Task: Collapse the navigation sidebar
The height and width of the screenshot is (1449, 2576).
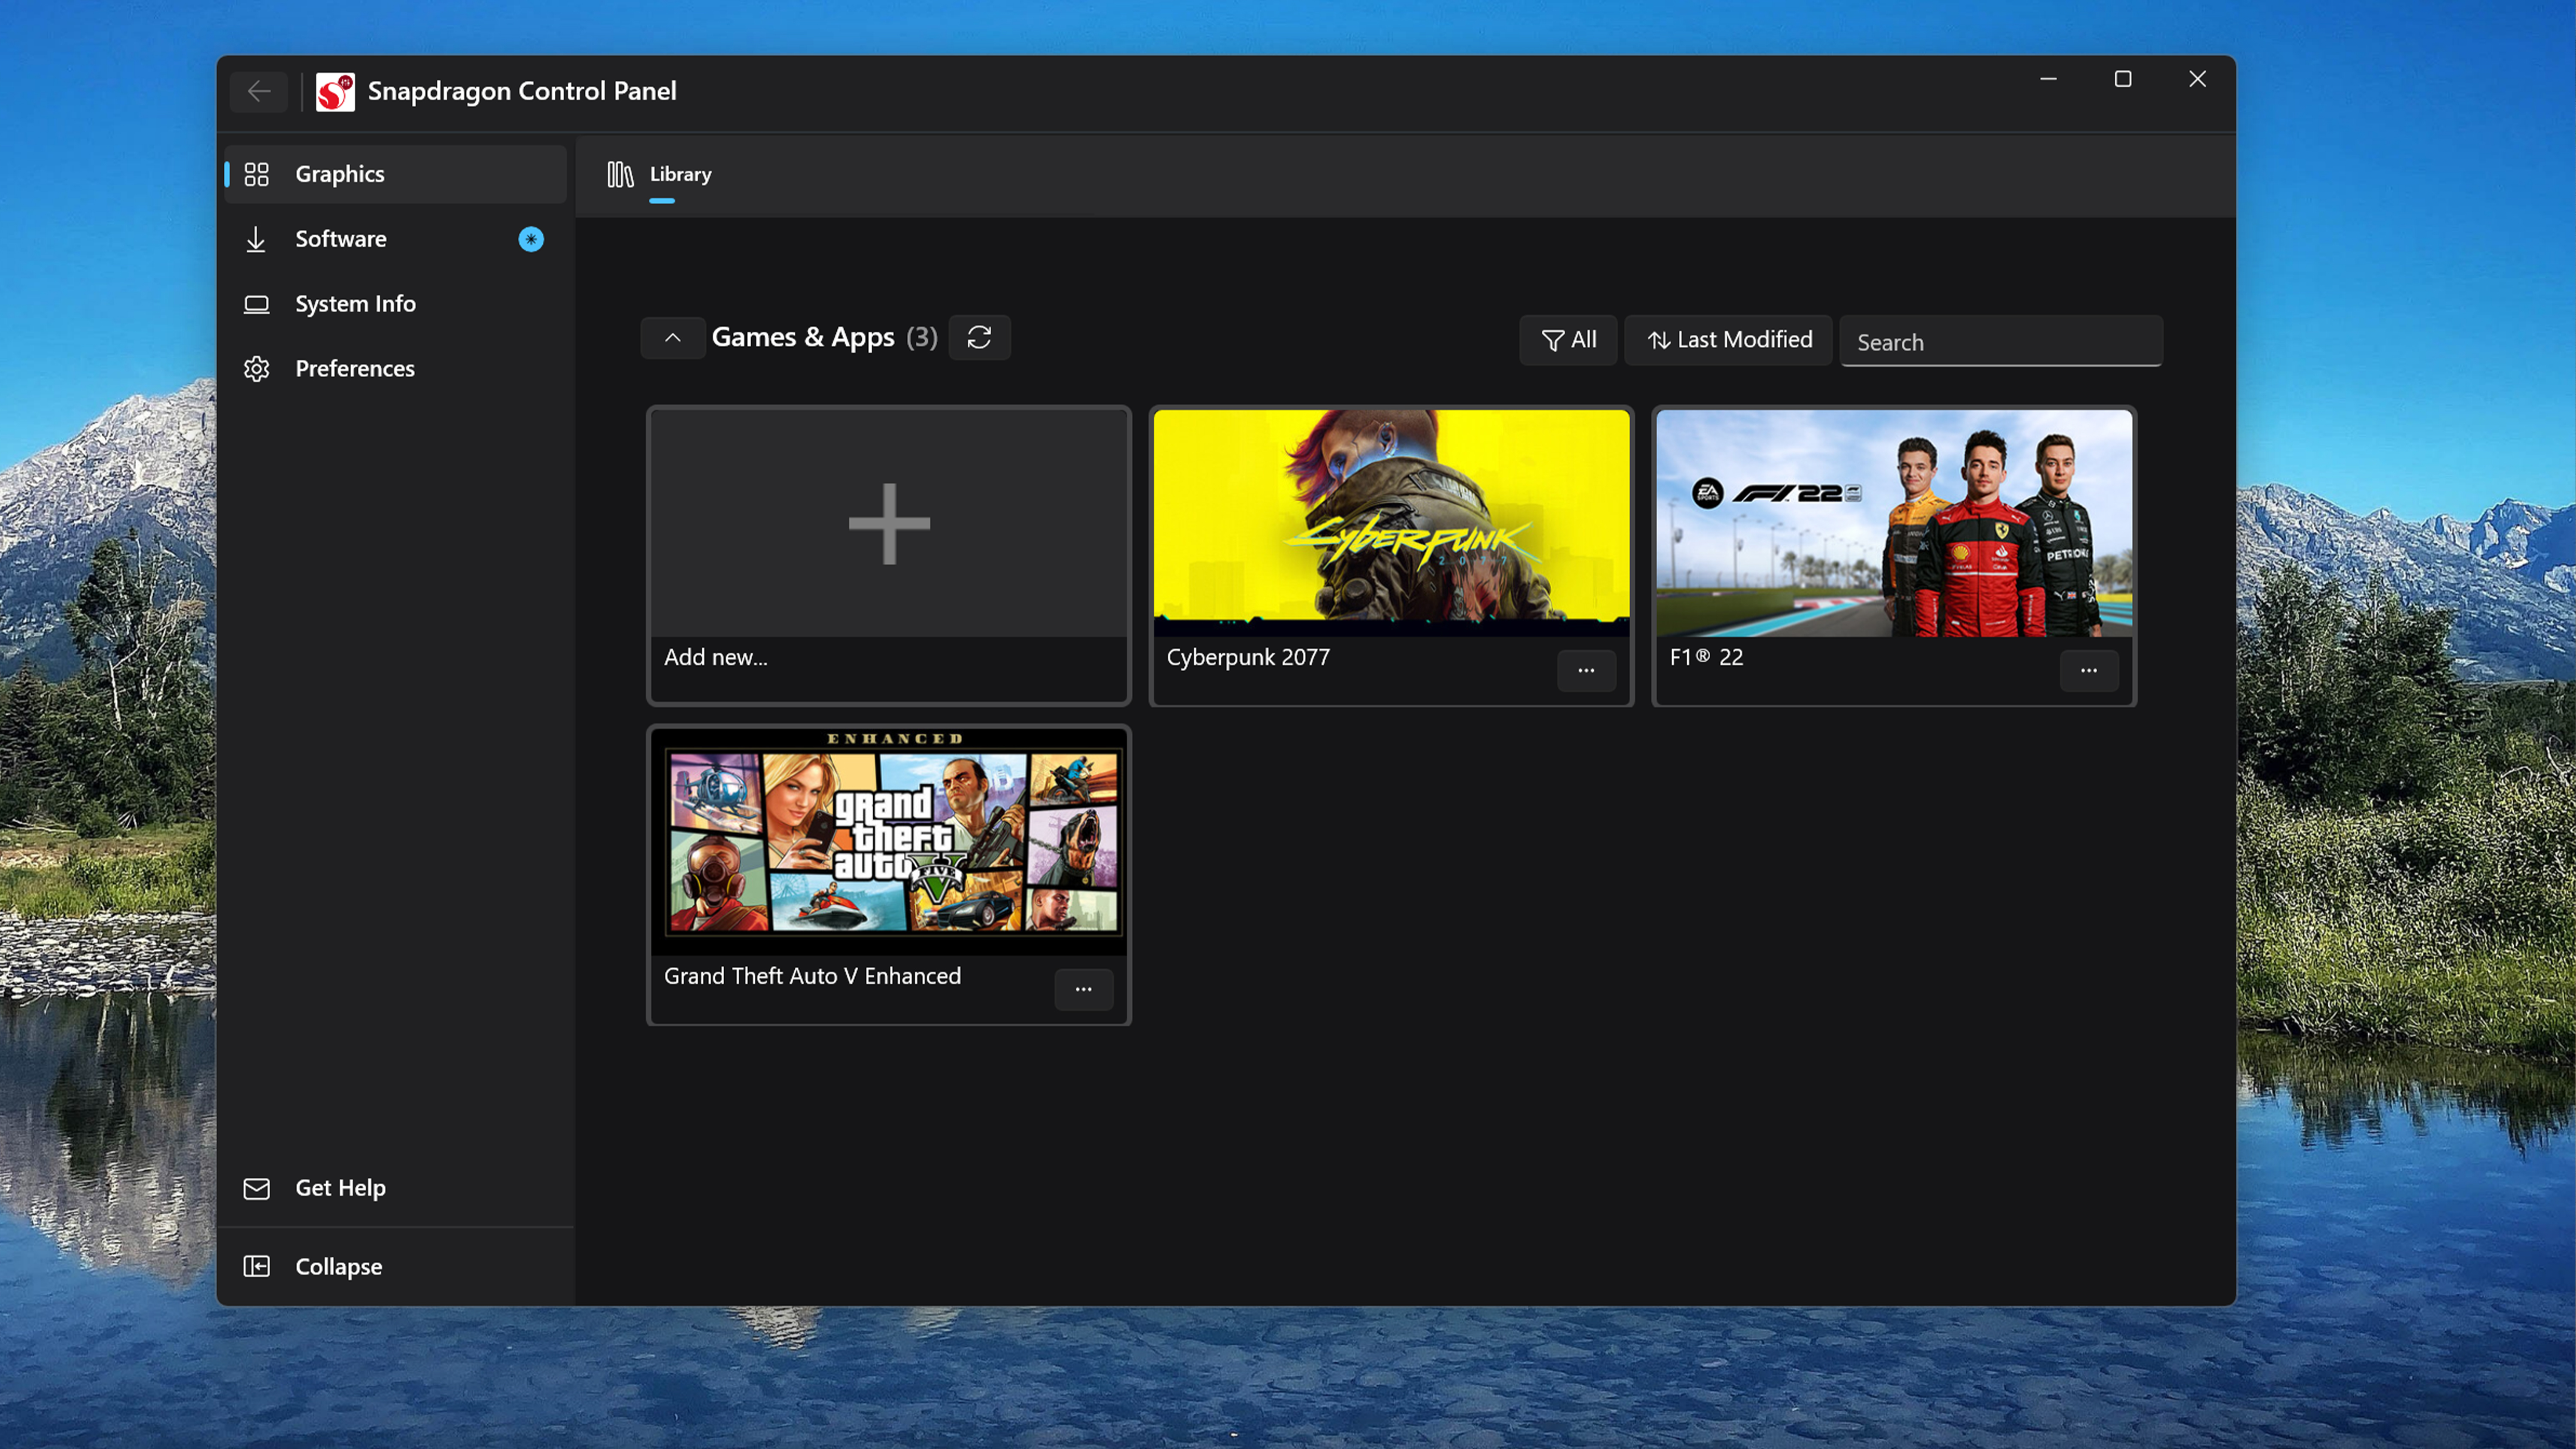Action: 338,1267
